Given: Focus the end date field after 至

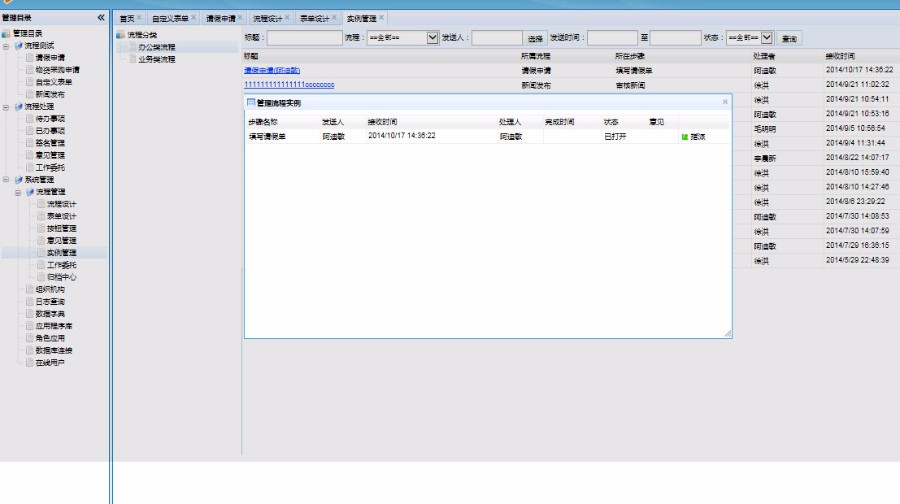Looking at the screenshot, I should pyautogui.click(x=676, y=38).
